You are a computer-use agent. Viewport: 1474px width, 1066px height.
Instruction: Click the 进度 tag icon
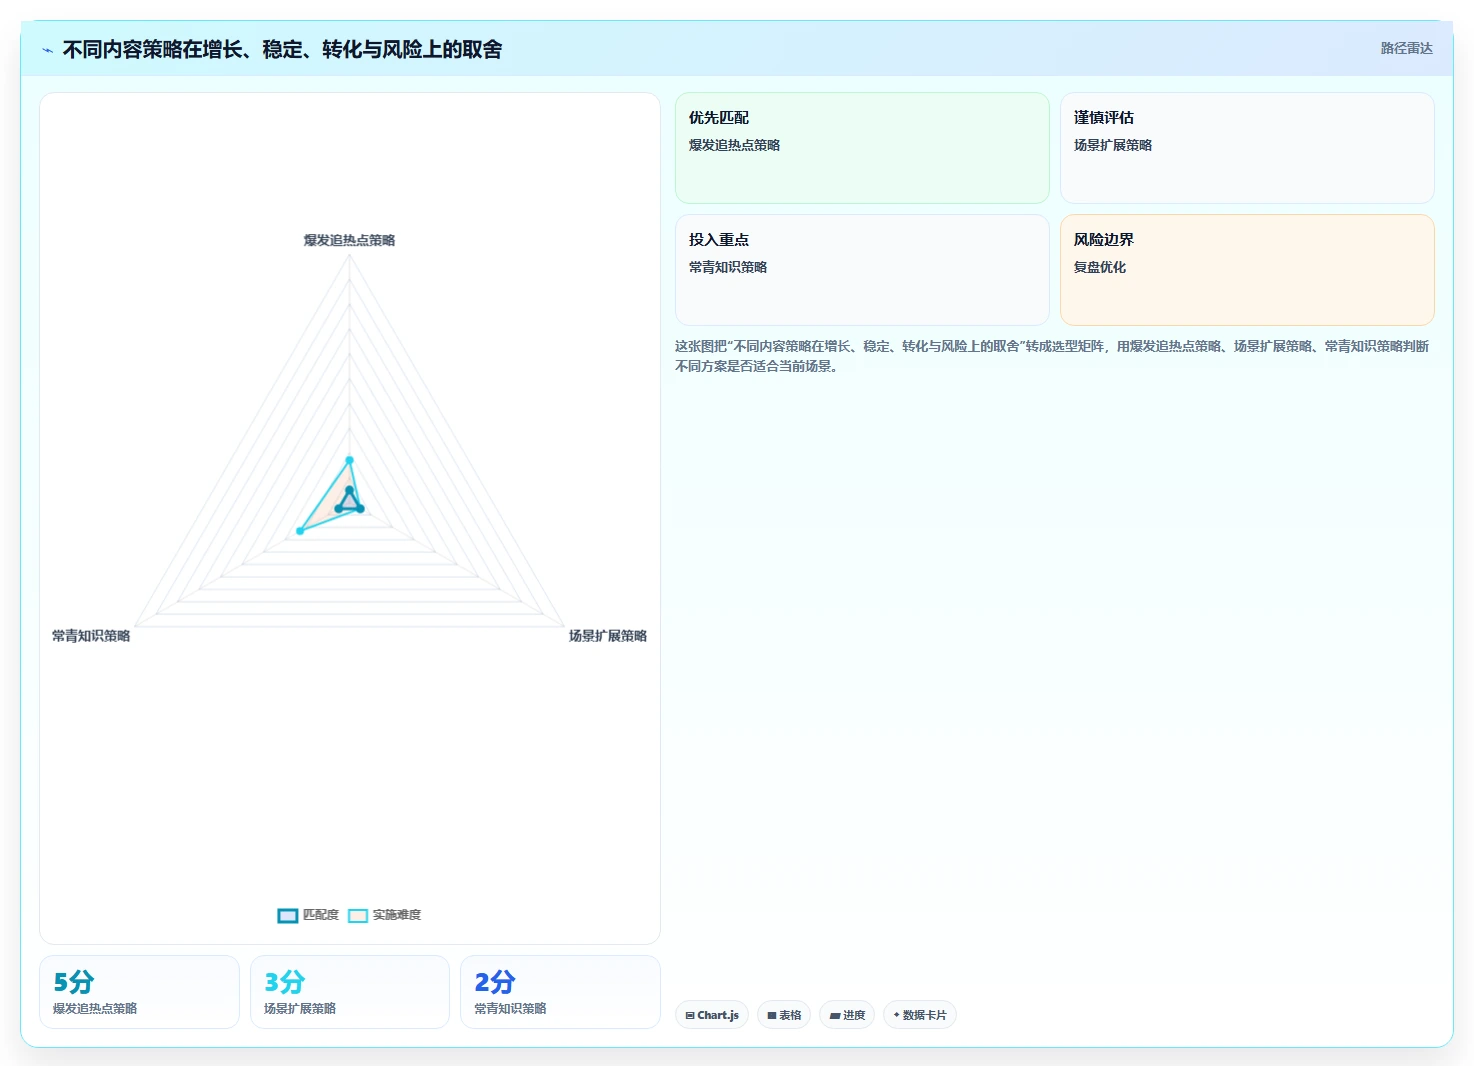coord(834,1015)
